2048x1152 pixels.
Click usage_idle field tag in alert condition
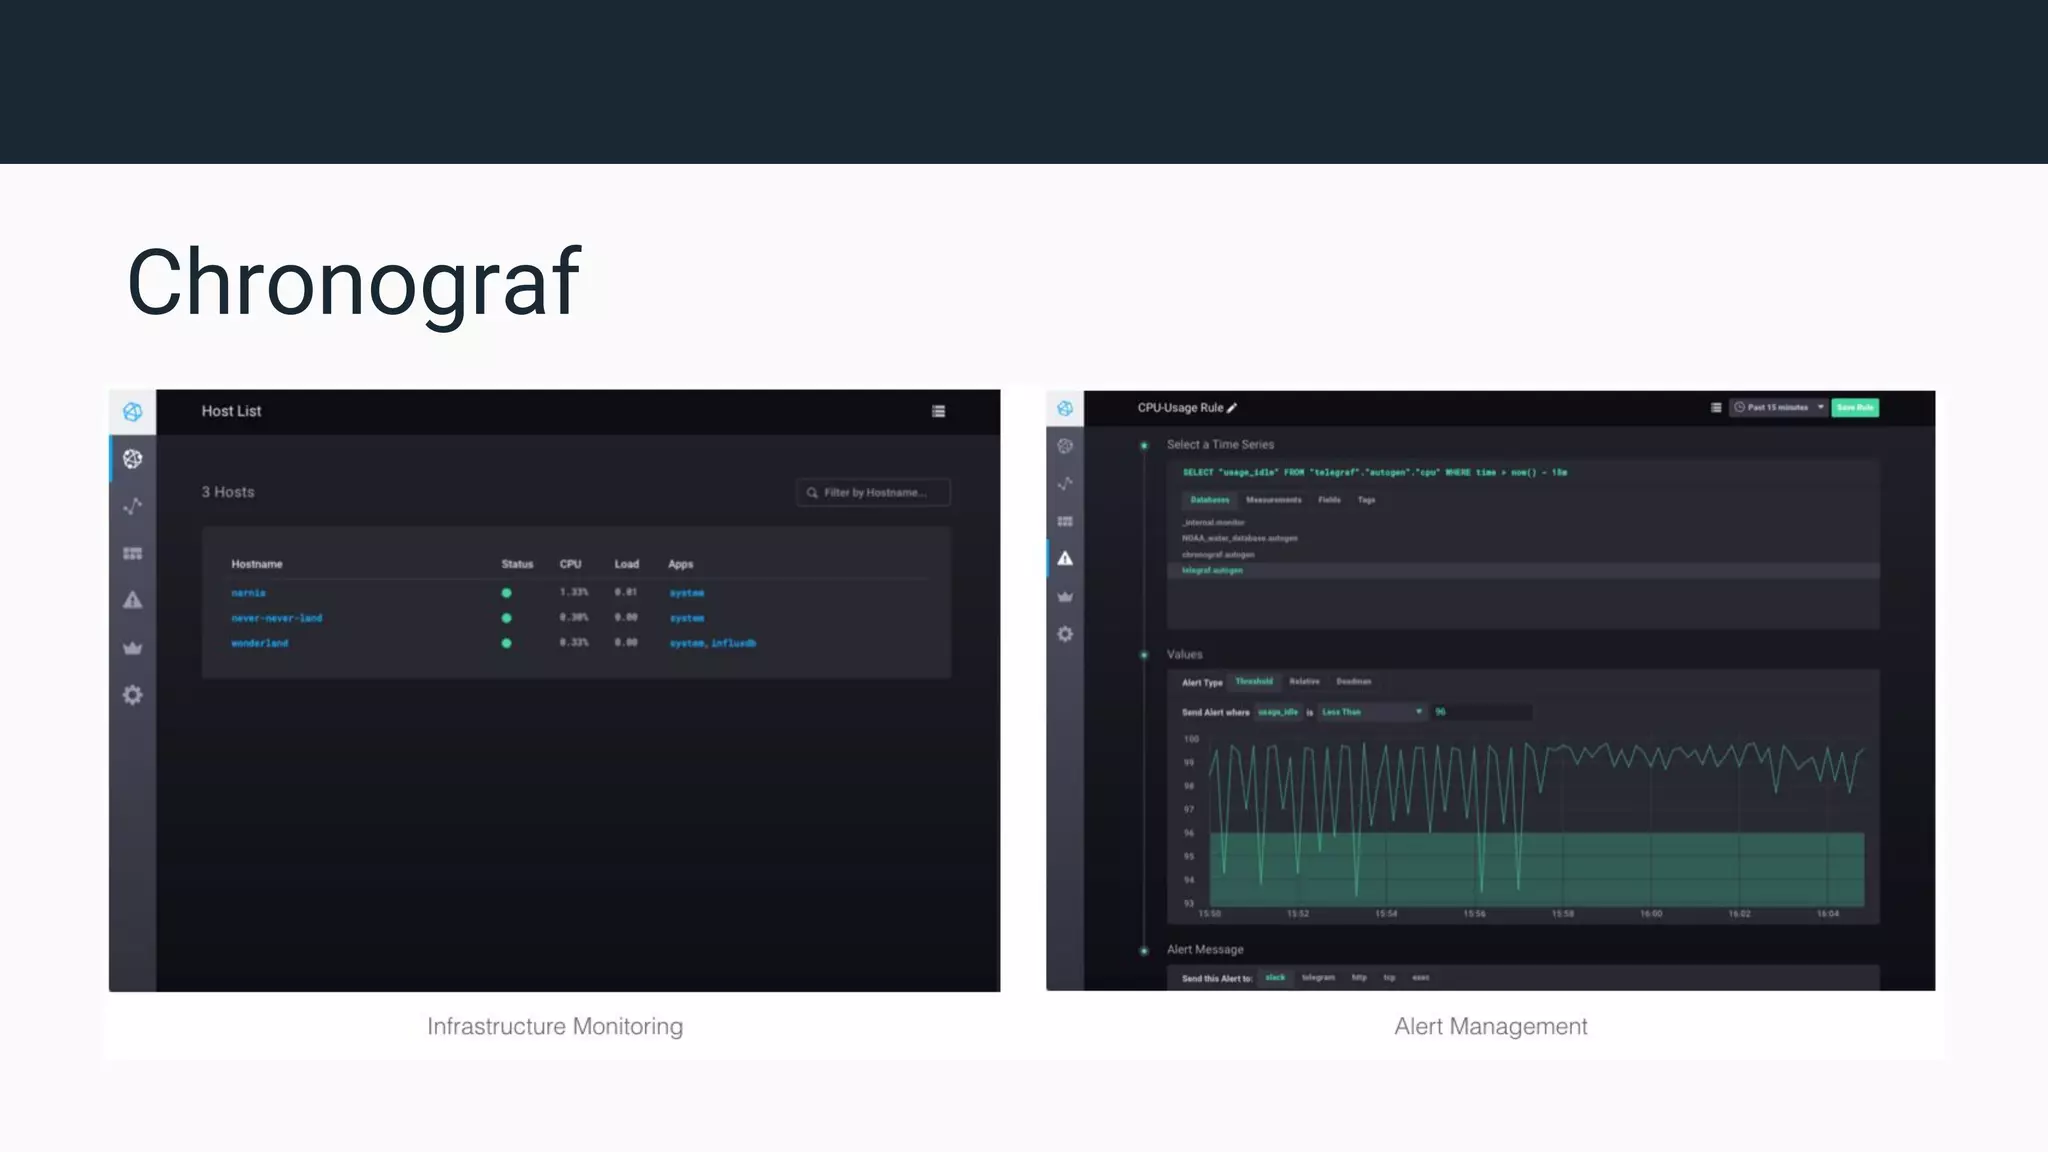click(x=1278, y=712)
